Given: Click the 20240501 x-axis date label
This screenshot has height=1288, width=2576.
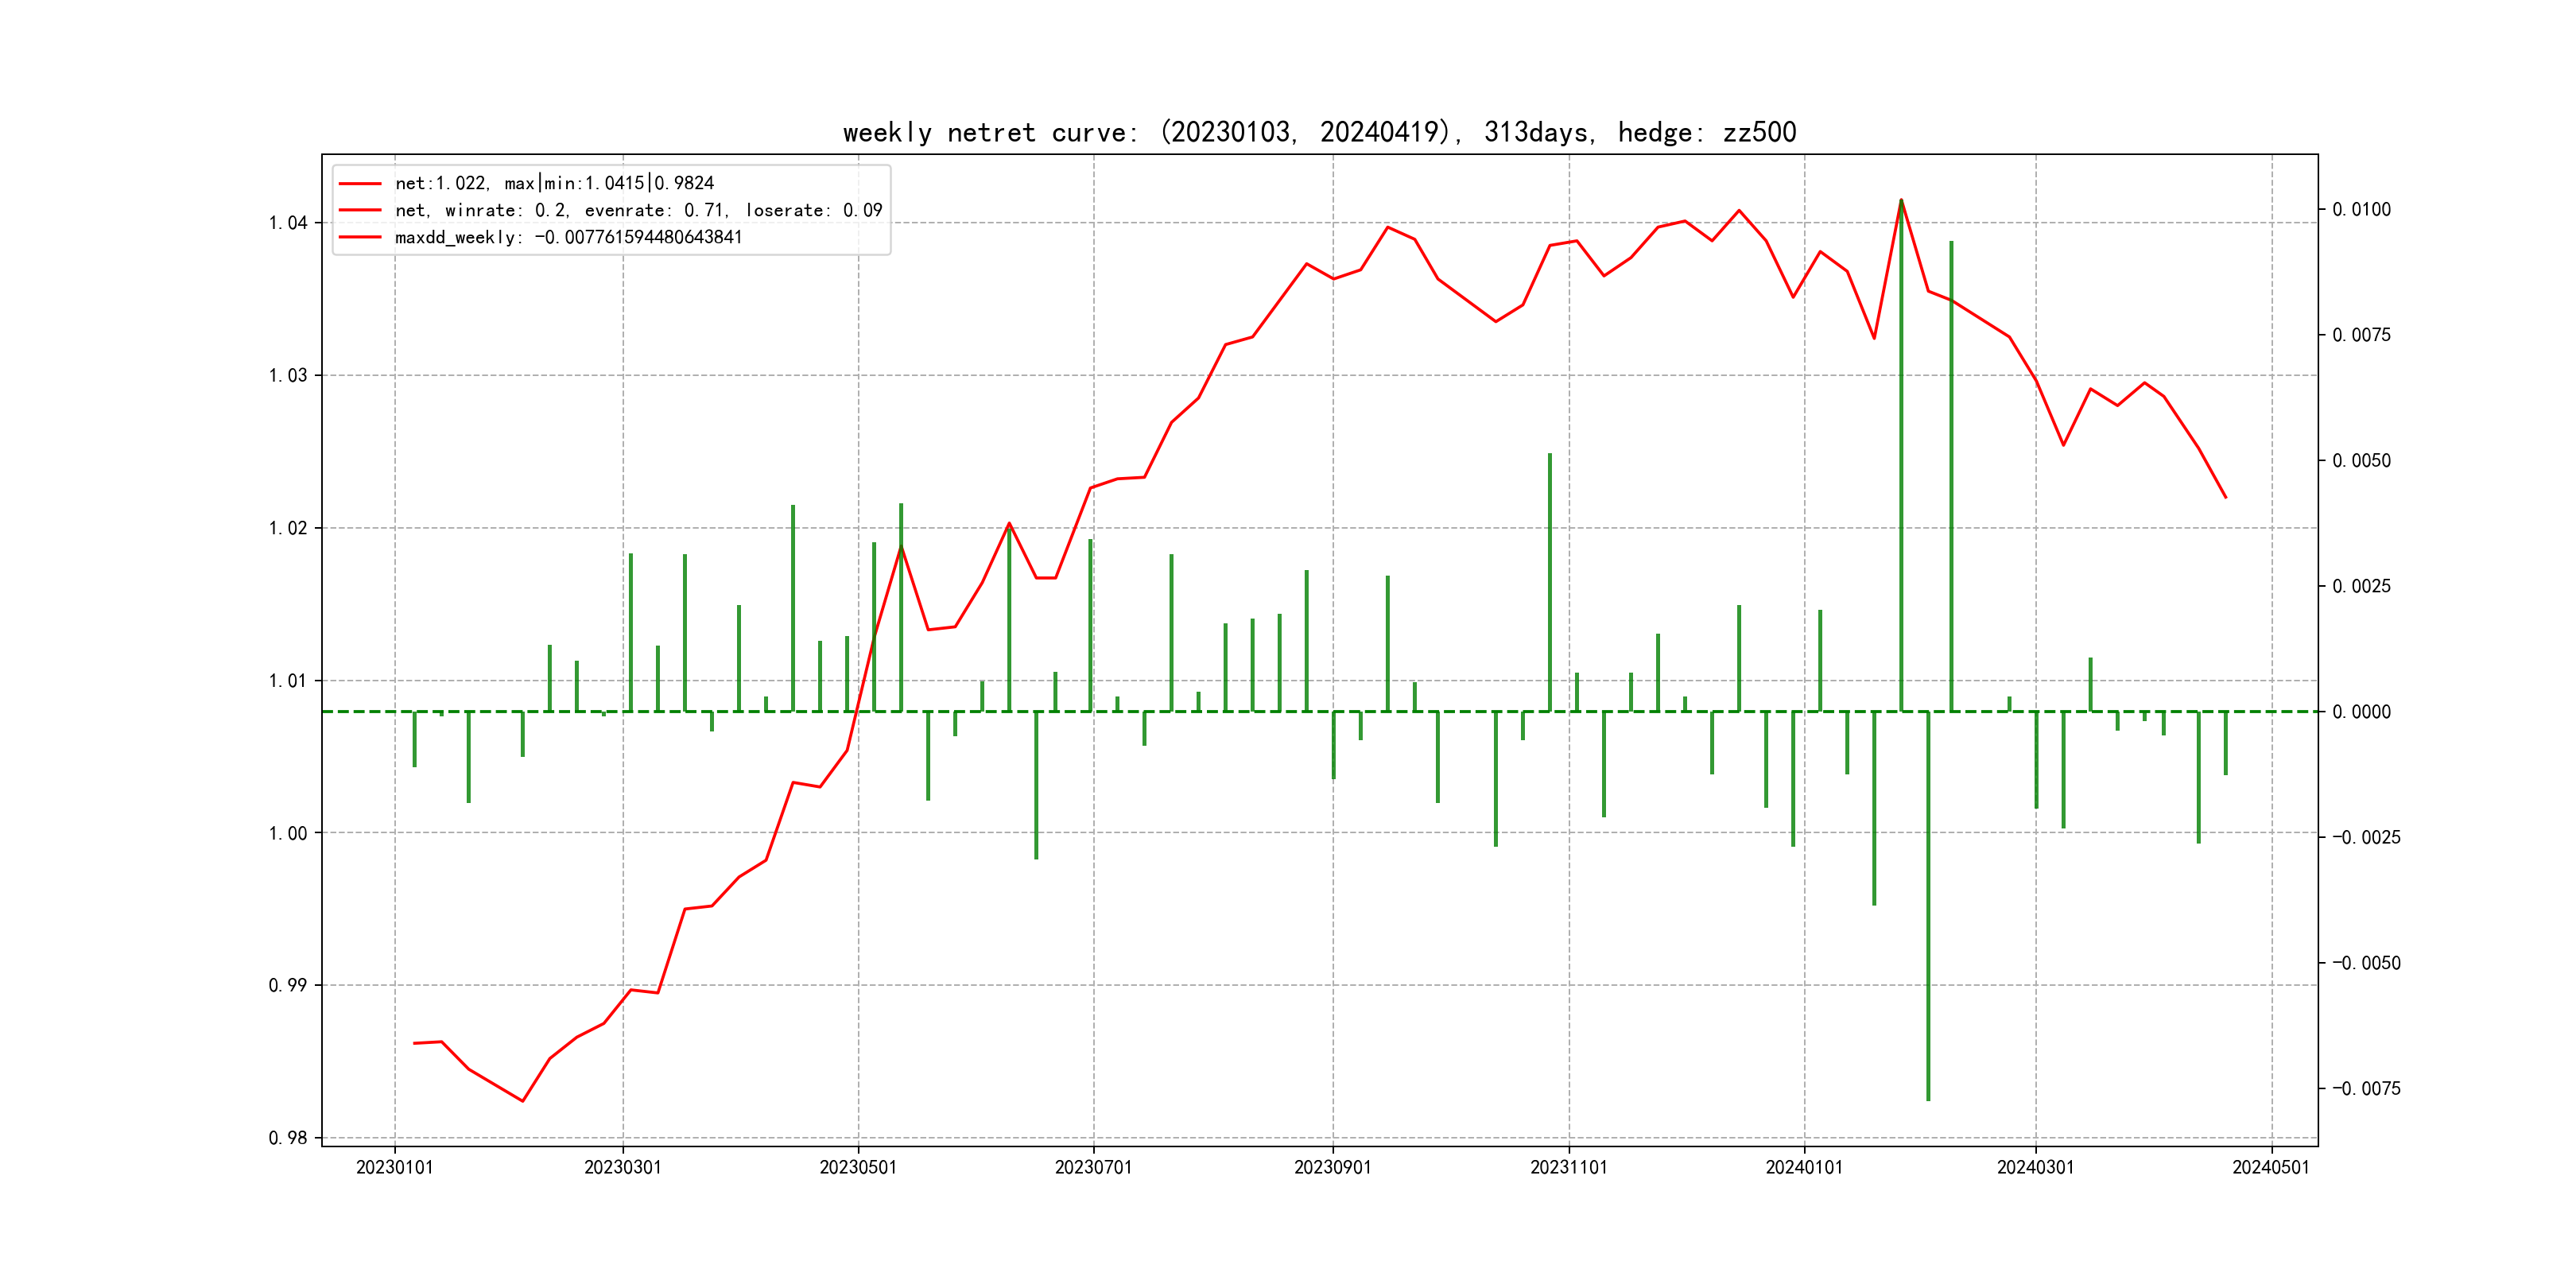Looking at the screenshot, I should [2271, 1167].
